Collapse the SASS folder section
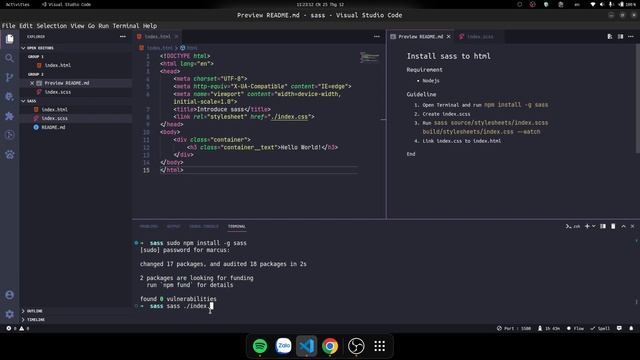Viewport: 640px width, 360px height. coord(29,101)
